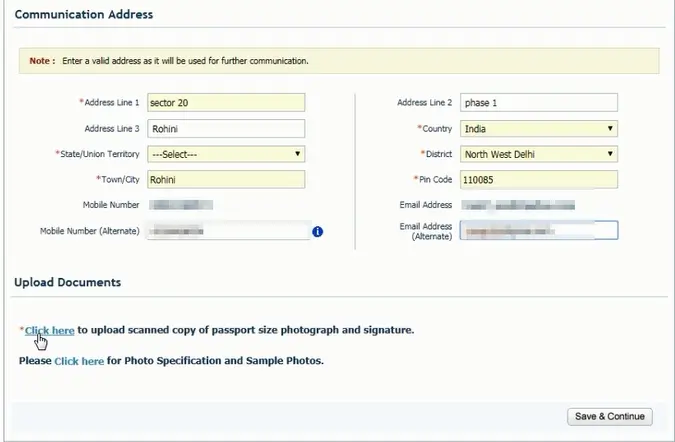This screenshot has width=675, height=442.
Task: Select the Address Line 3 input box
Action: 226,128
